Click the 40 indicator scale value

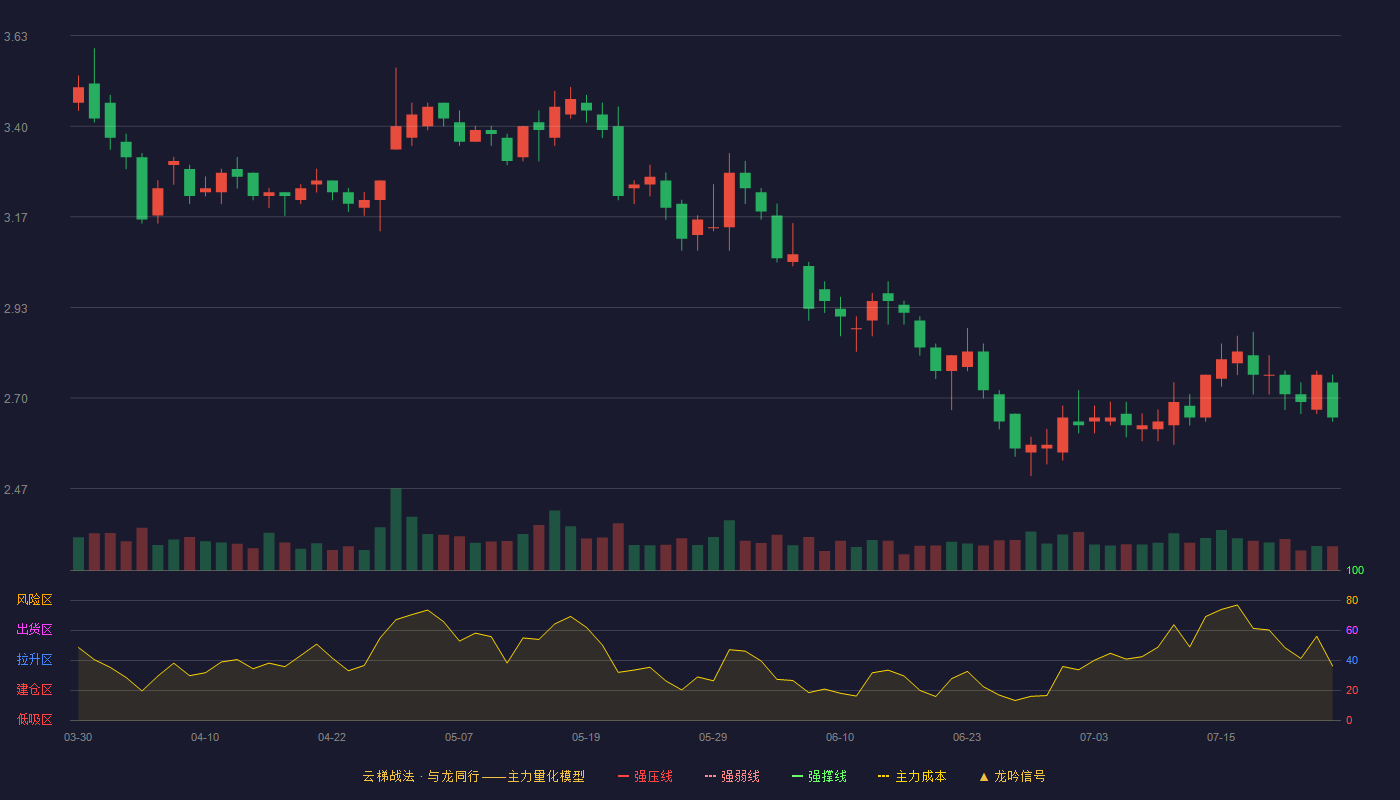tap(1352, 660)
